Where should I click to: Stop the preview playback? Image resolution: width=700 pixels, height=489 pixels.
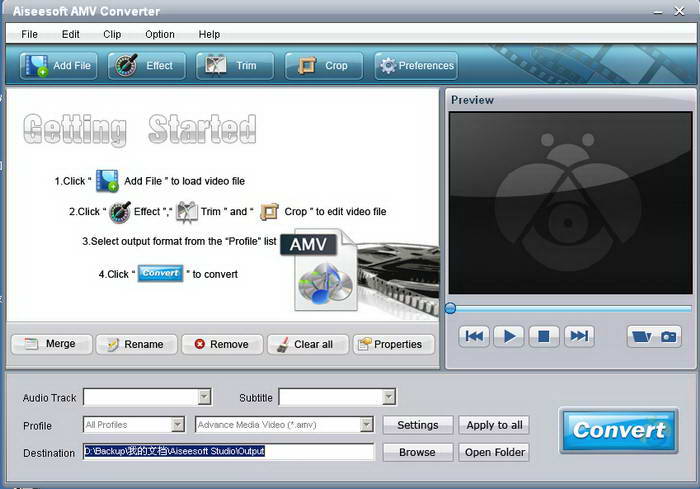pos(544,336)
